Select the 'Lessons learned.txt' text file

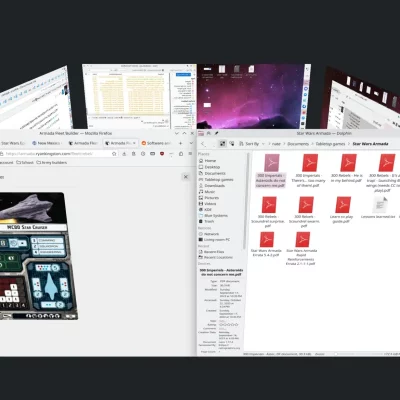379,208
